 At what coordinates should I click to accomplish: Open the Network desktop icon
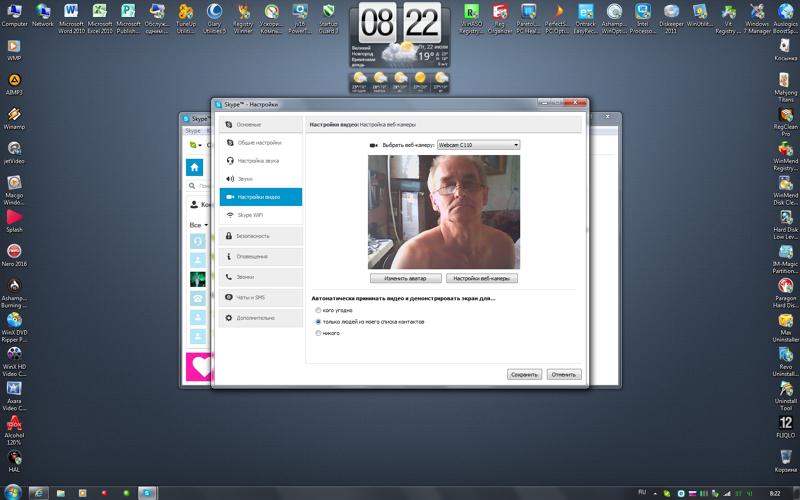click(43, 16)
